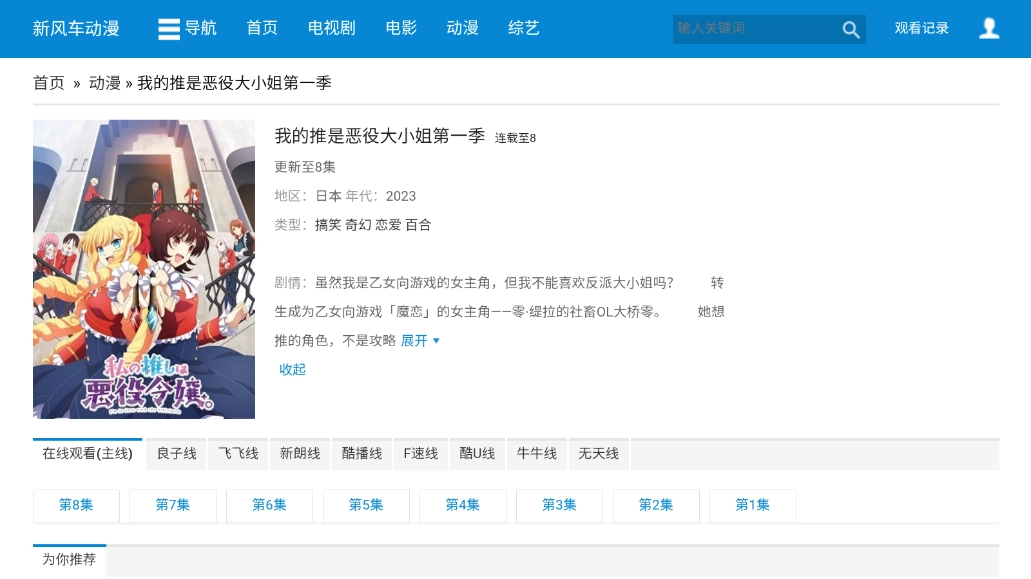
Task: Open 观看记录 watch history
Action: tap(921, 28)
